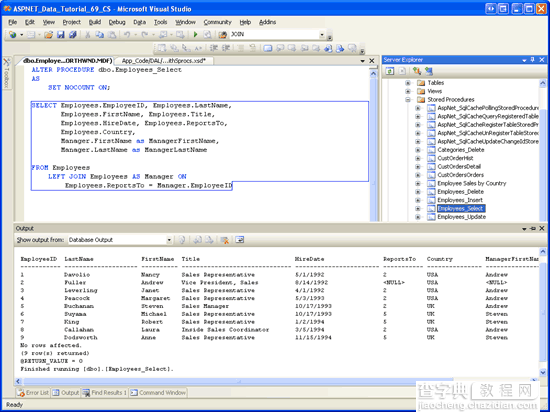Viewport: 550px width, 412px height.
Task: Open the active document list dropdown arrow
Action: 362,61
